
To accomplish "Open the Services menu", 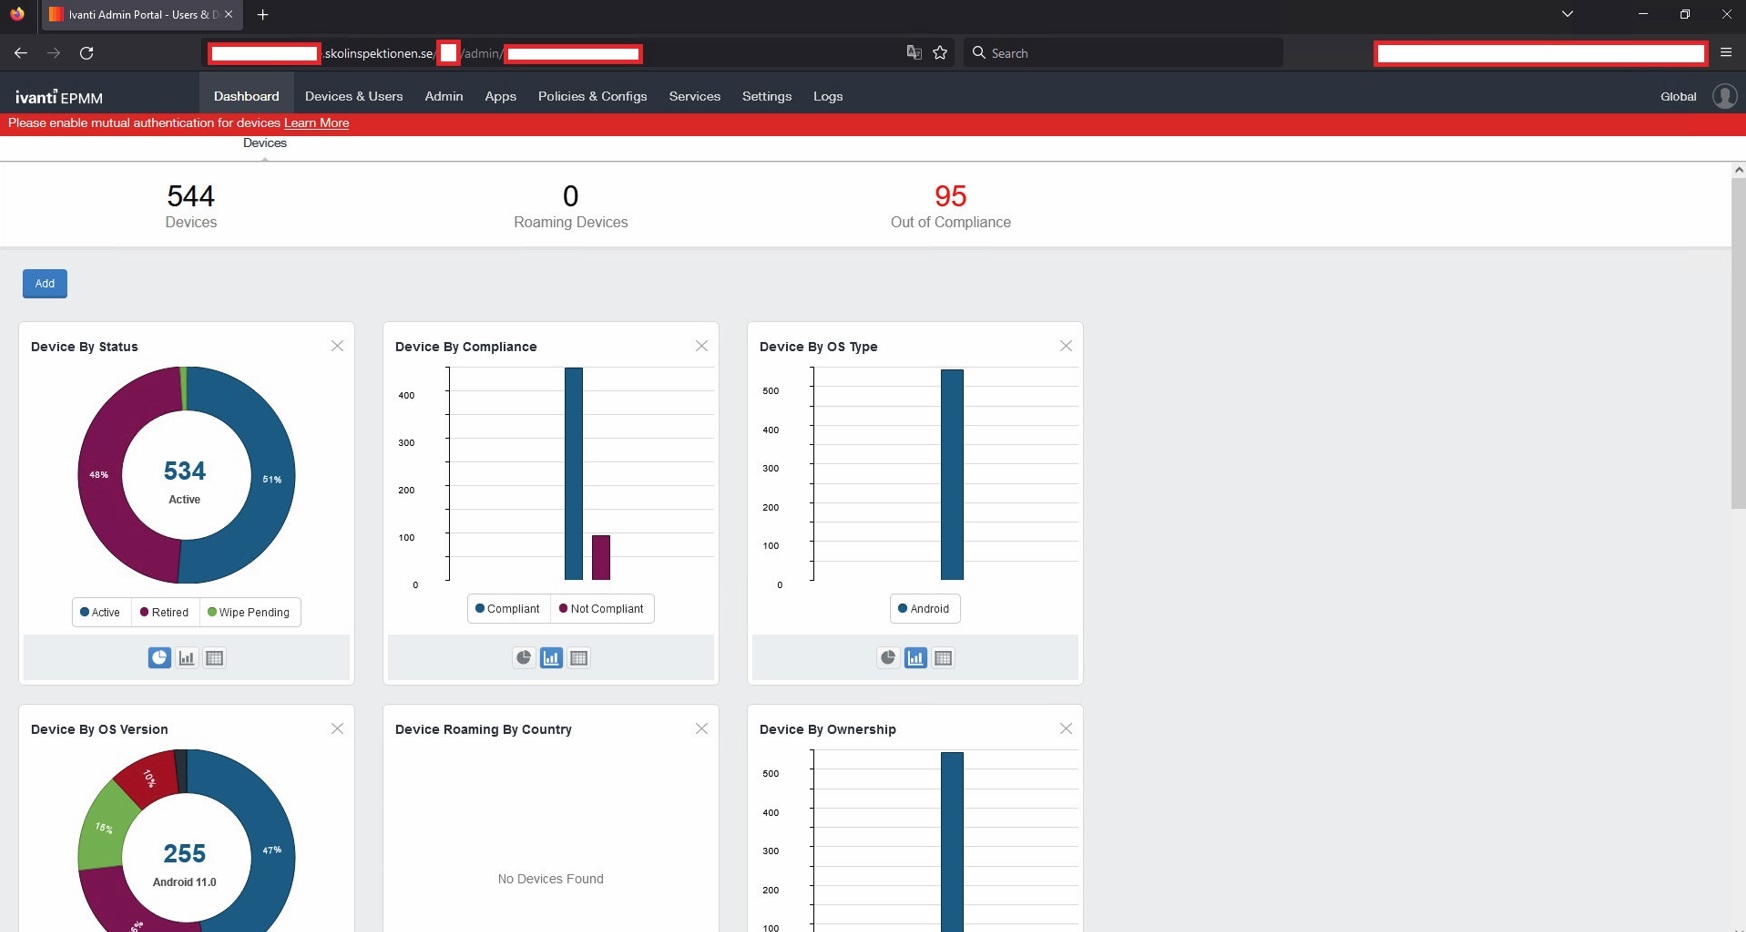I will pos(695,96).
